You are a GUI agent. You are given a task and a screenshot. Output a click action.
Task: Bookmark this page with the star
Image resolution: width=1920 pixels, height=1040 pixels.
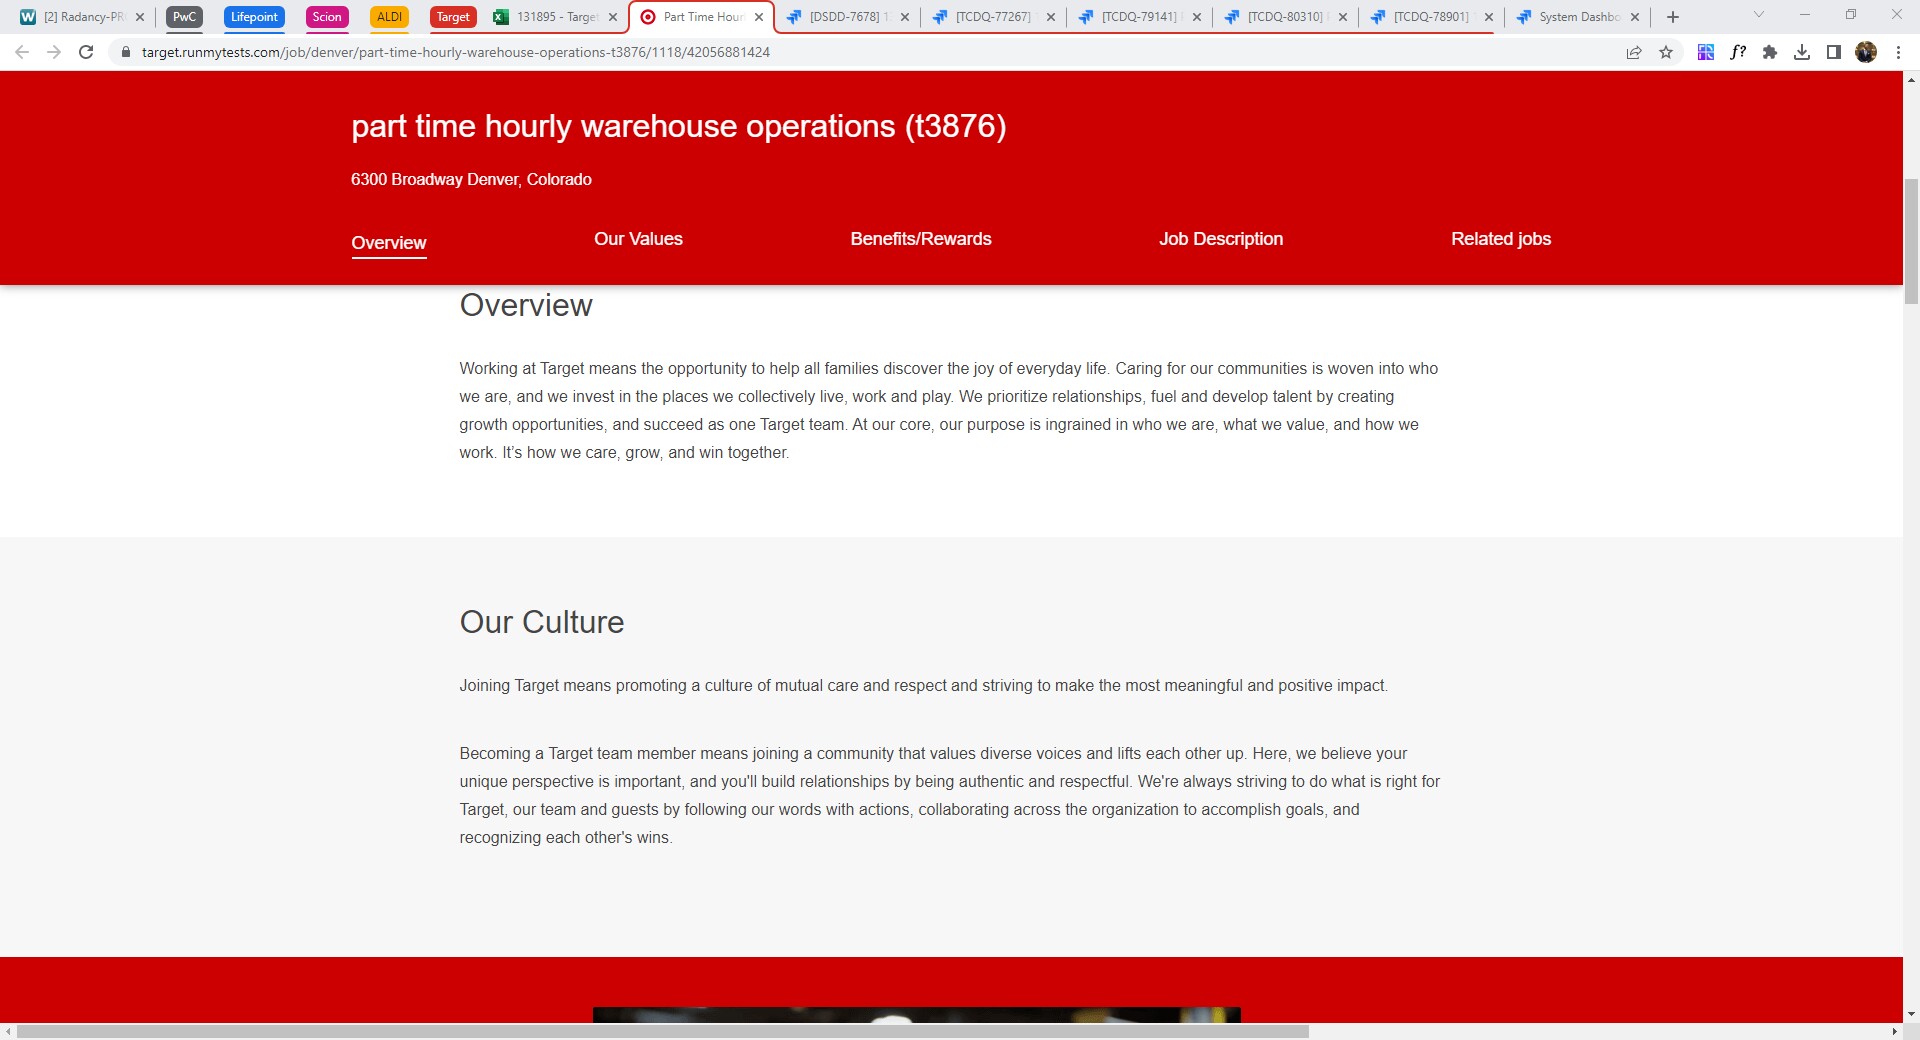click(1666, 52)
